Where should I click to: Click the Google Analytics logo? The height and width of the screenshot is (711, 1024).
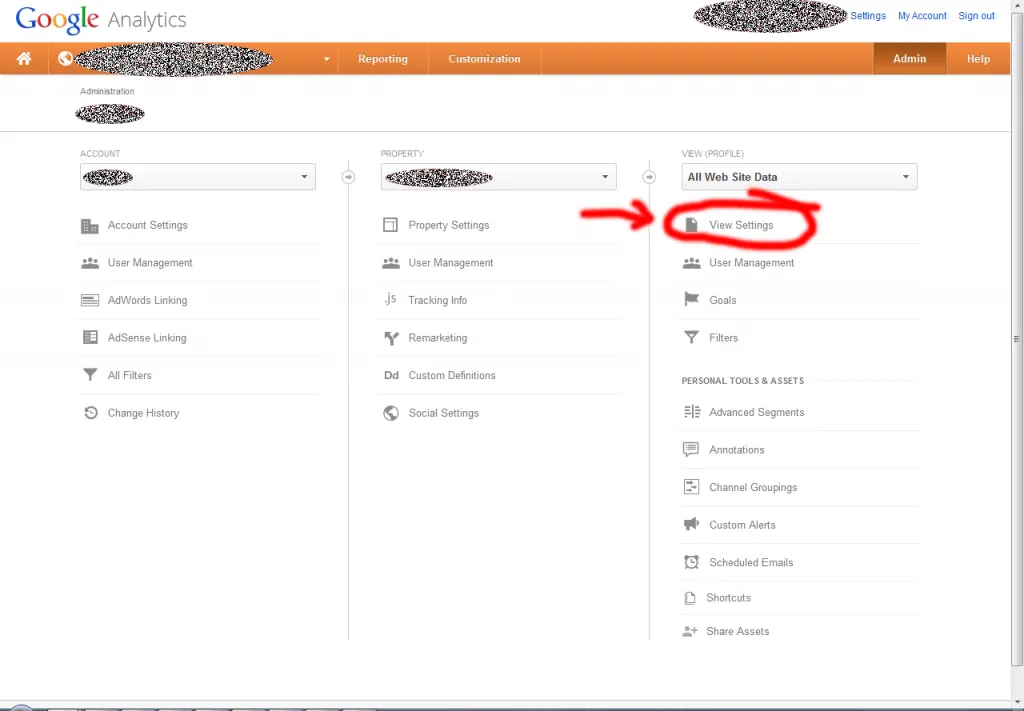click(101, 20)
